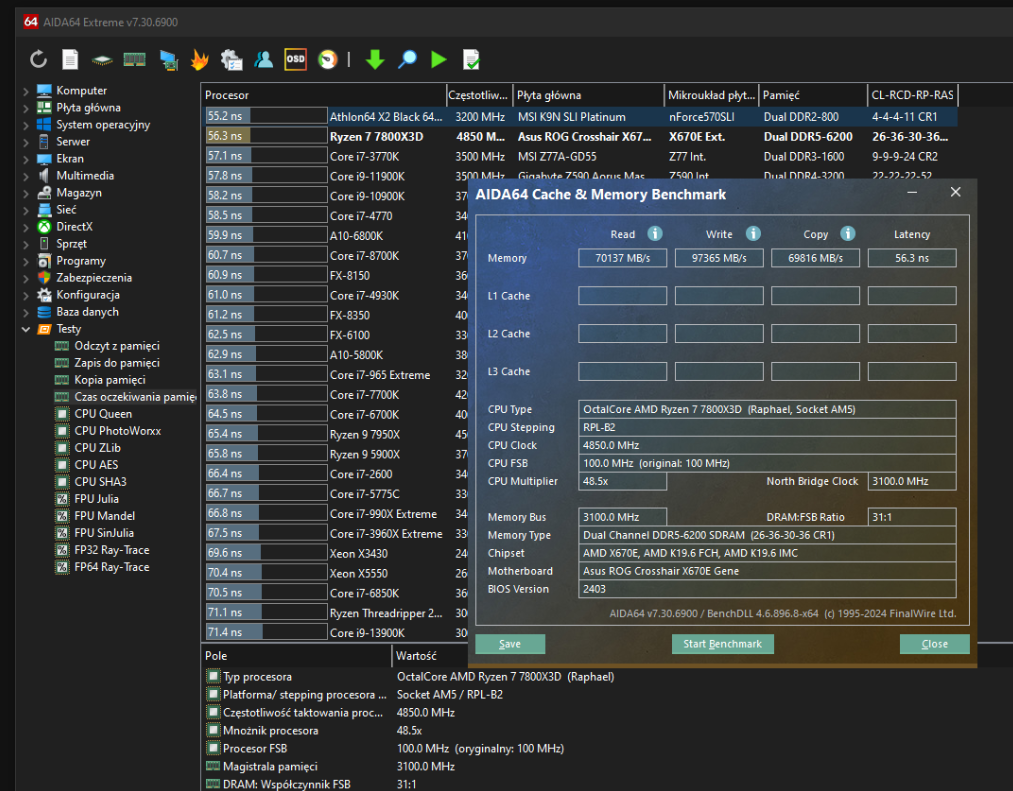Select the Ryzen 7 7800X3D result row
This screenshot has width=1013, height=791.
point(580,136)
